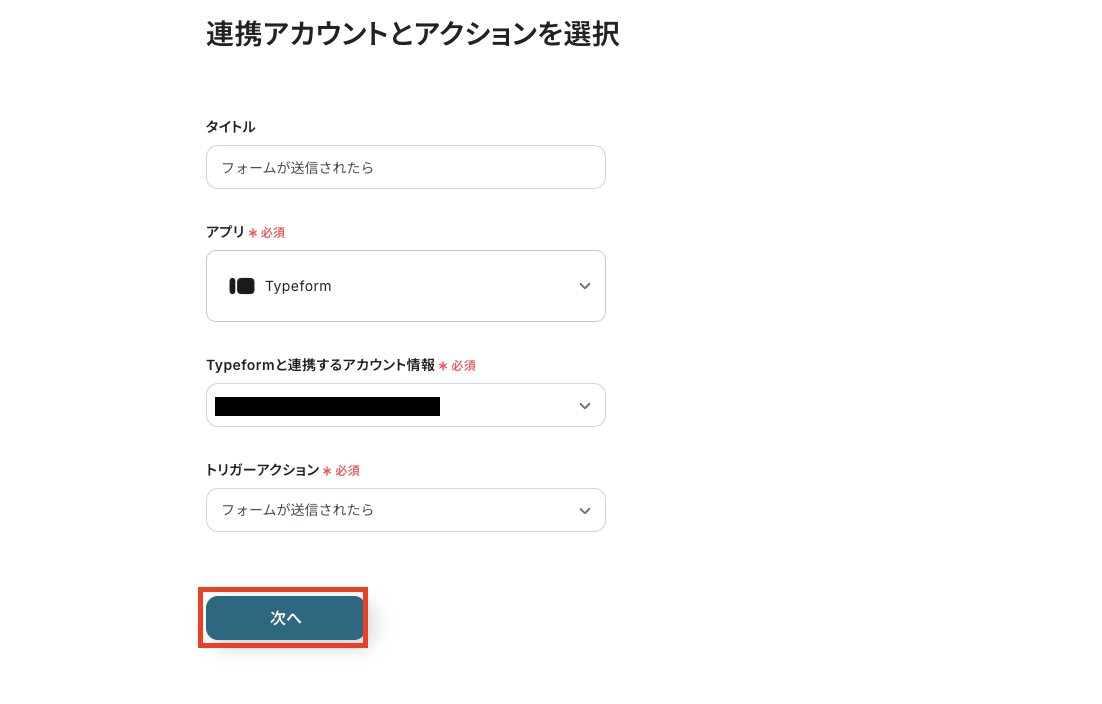Click the タイトル field label
This screenshot has height=704, width=1102.
pyautogui.click(x=230, y=127)
